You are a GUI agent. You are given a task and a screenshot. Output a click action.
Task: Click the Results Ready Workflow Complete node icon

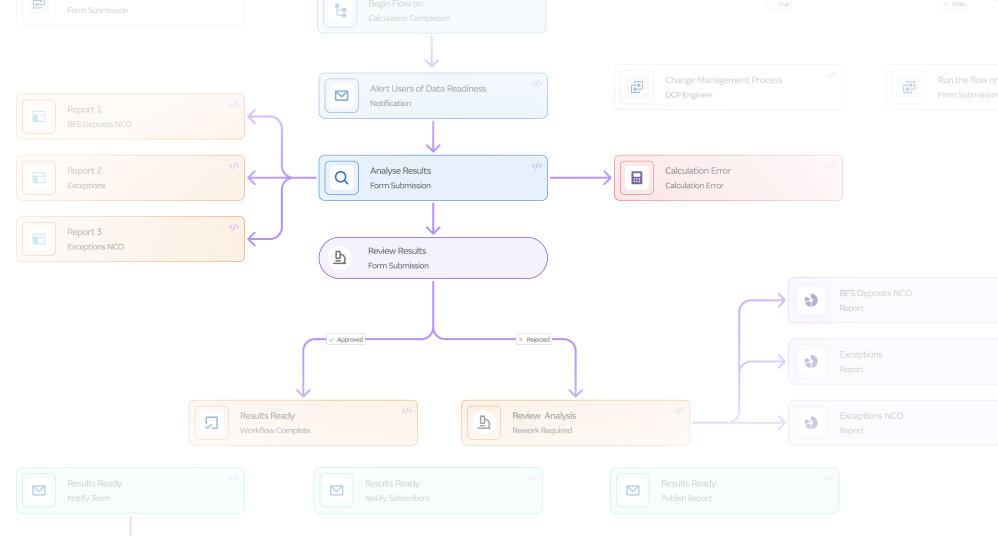[212, 423]
